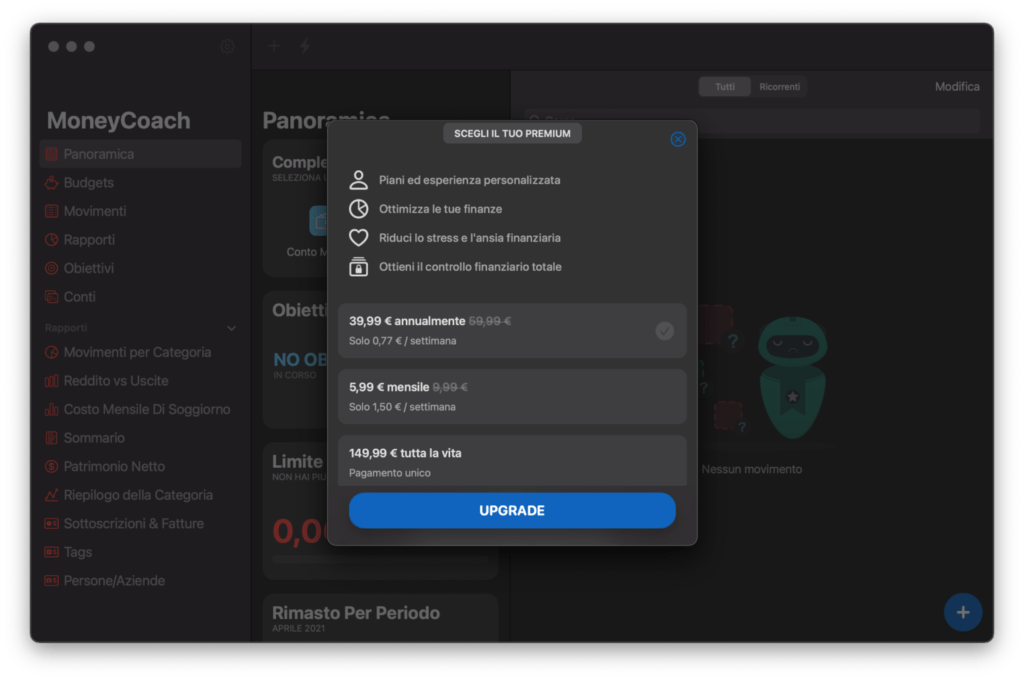Click the Conti wallet icon
This screenshot has width=1024, height=680.
pos(52,297)
